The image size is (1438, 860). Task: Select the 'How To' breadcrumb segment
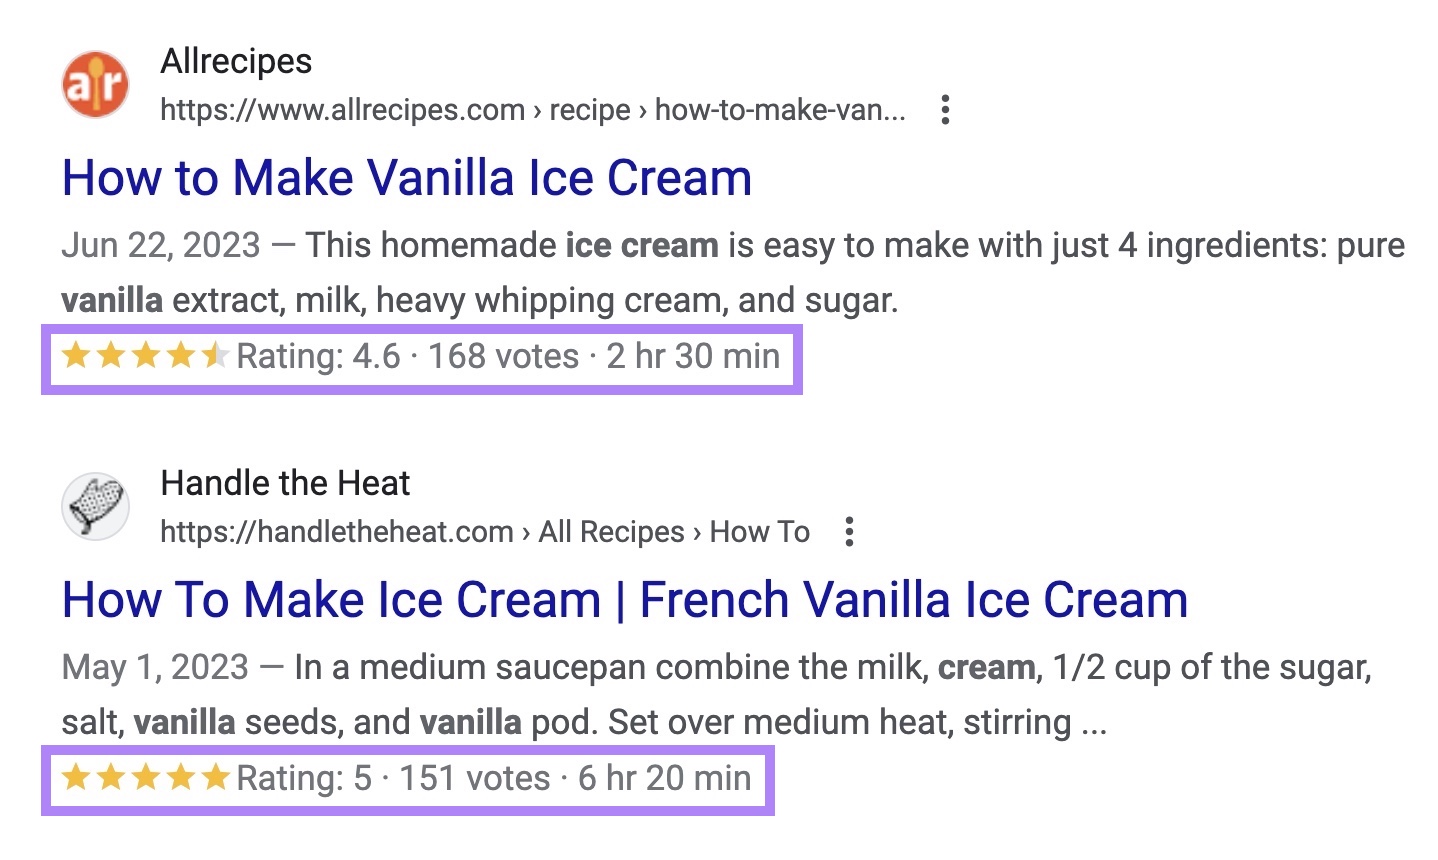762,532
